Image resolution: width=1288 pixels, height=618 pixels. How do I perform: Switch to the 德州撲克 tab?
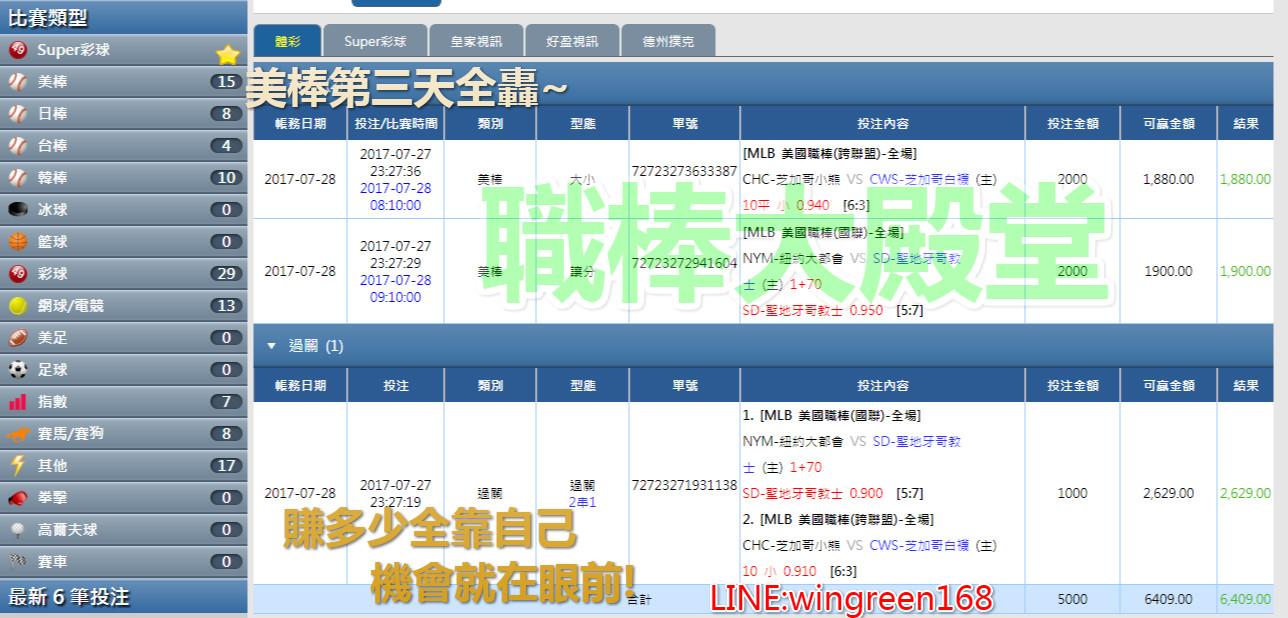coord(669,42)
